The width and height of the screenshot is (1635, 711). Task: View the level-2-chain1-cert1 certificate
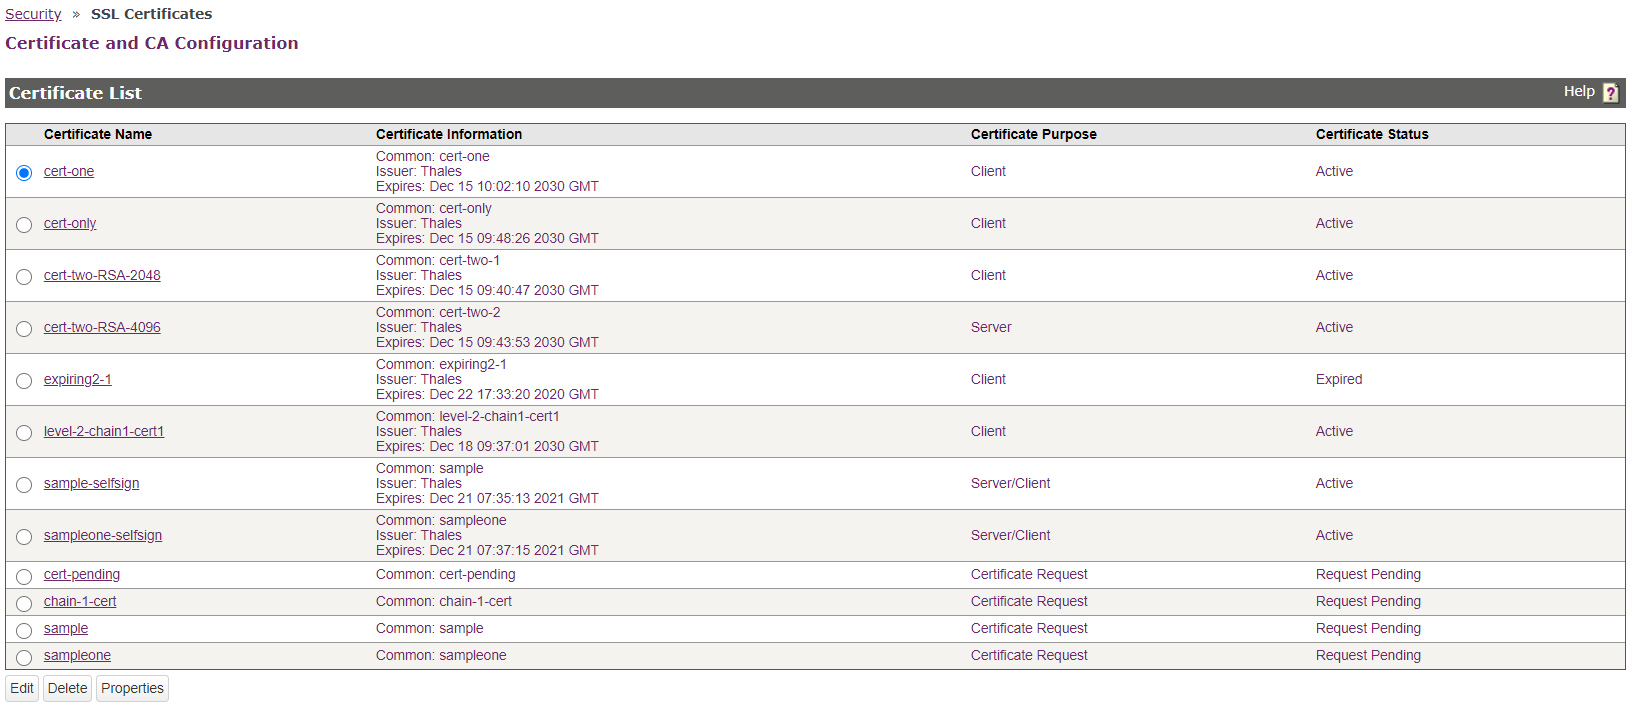pos(104,431)
